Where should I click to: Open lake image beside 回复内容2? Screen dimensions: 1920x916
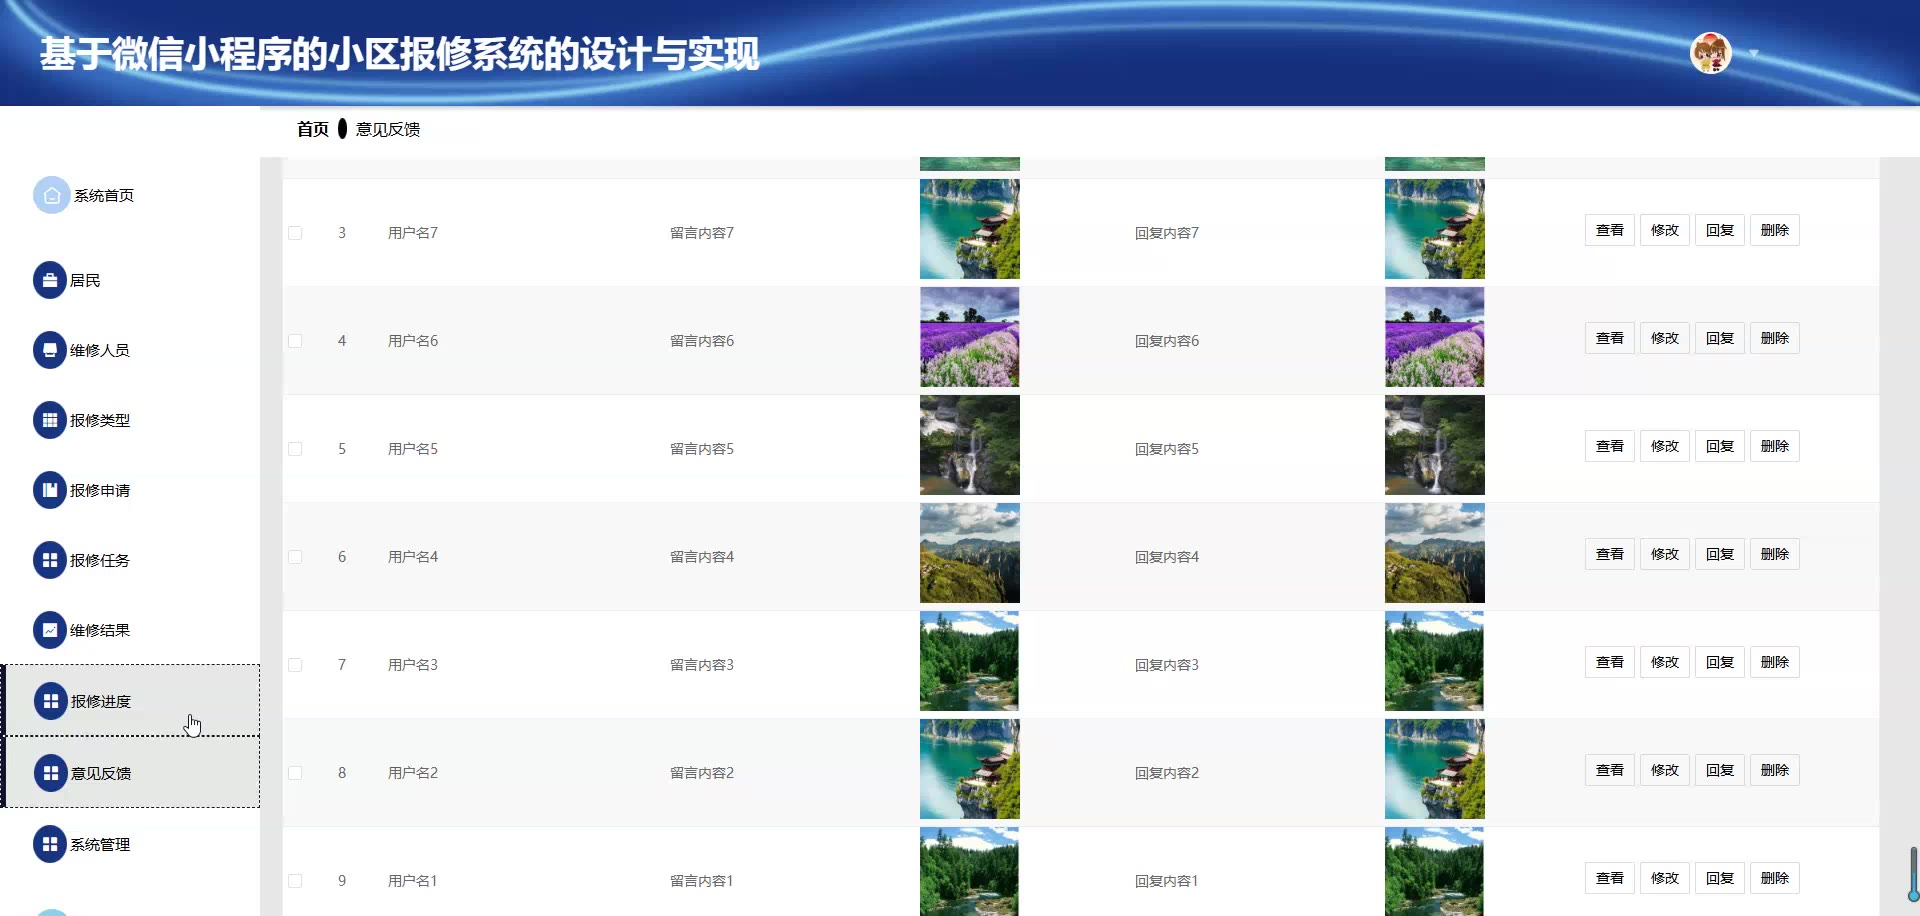[x=1435, y=769]
